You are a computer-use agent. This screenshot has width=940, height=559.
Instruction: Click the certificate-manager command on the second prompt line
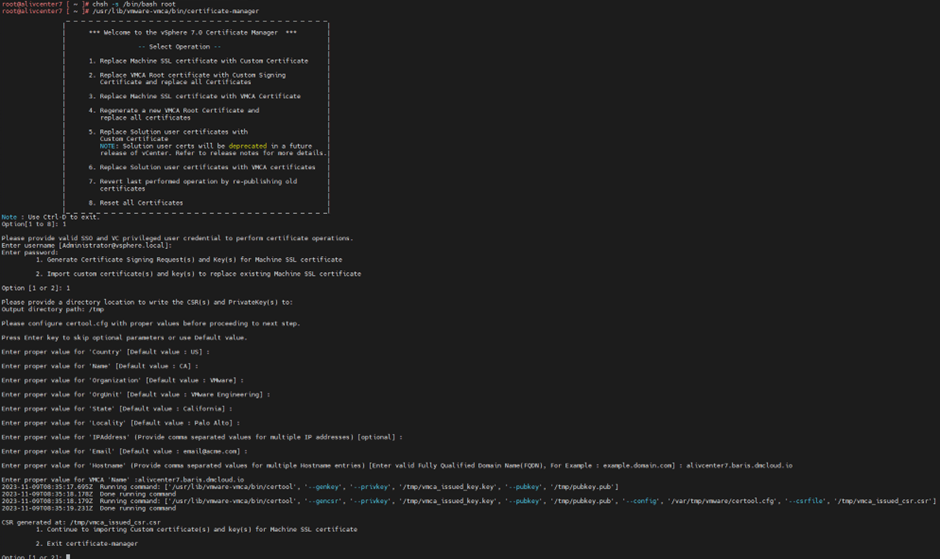pyautogui.click(x=175, y=11)
